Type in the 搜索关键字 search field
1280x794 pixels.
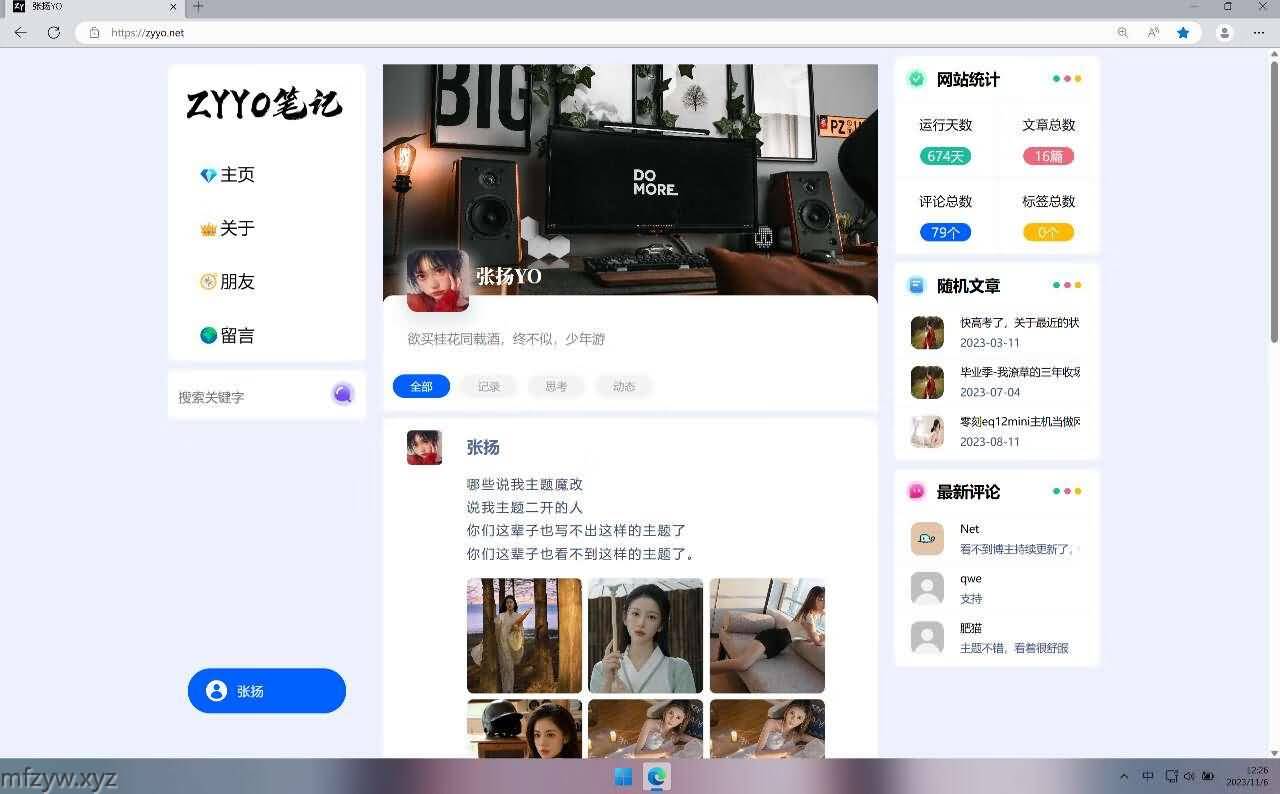point(250,397)
